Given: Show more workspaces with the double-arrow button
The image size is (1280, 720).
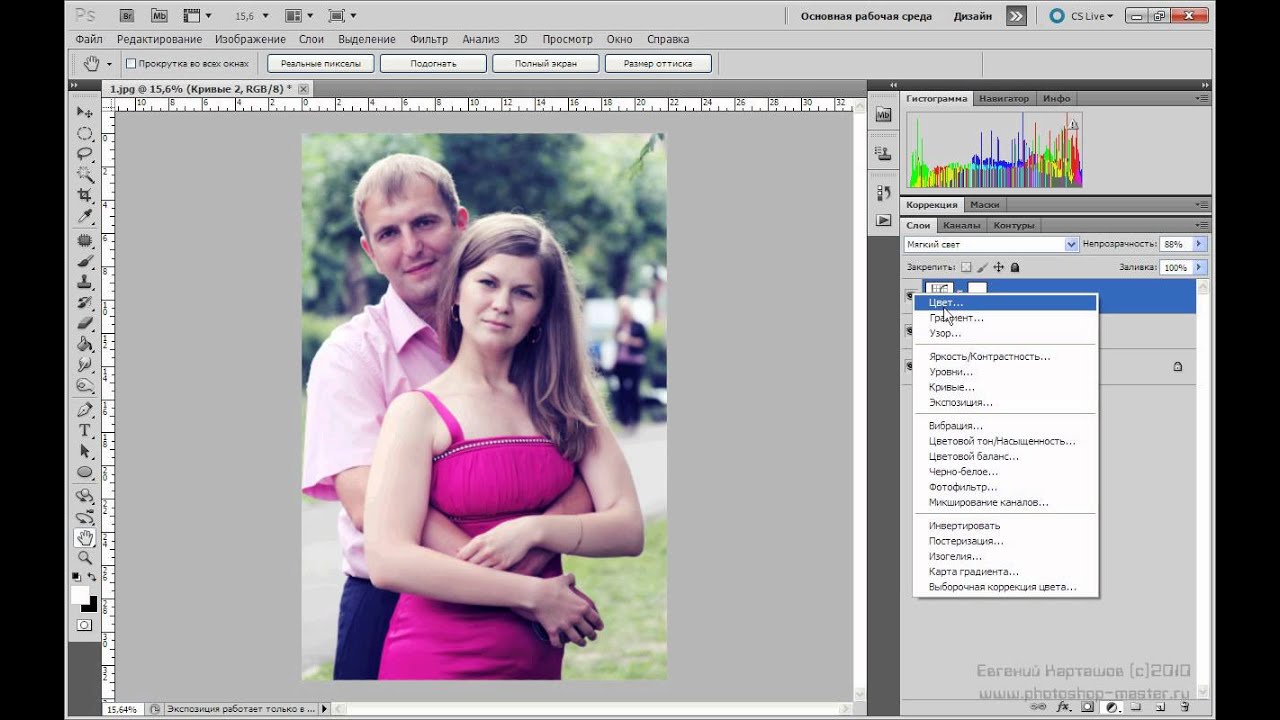Looking at the screenshot, I should tap(1016, 16).
